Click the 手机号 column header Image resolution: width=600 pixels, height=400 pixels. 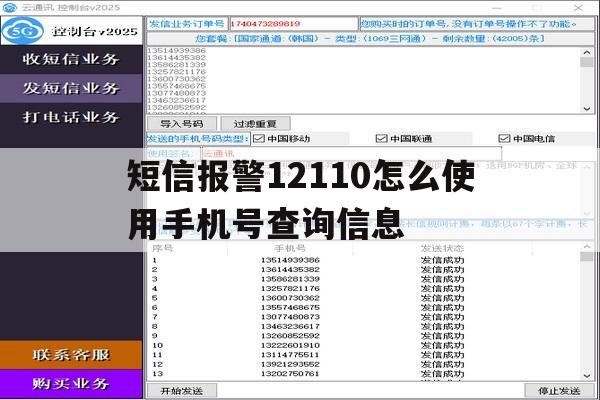click(x=290, y=248)
